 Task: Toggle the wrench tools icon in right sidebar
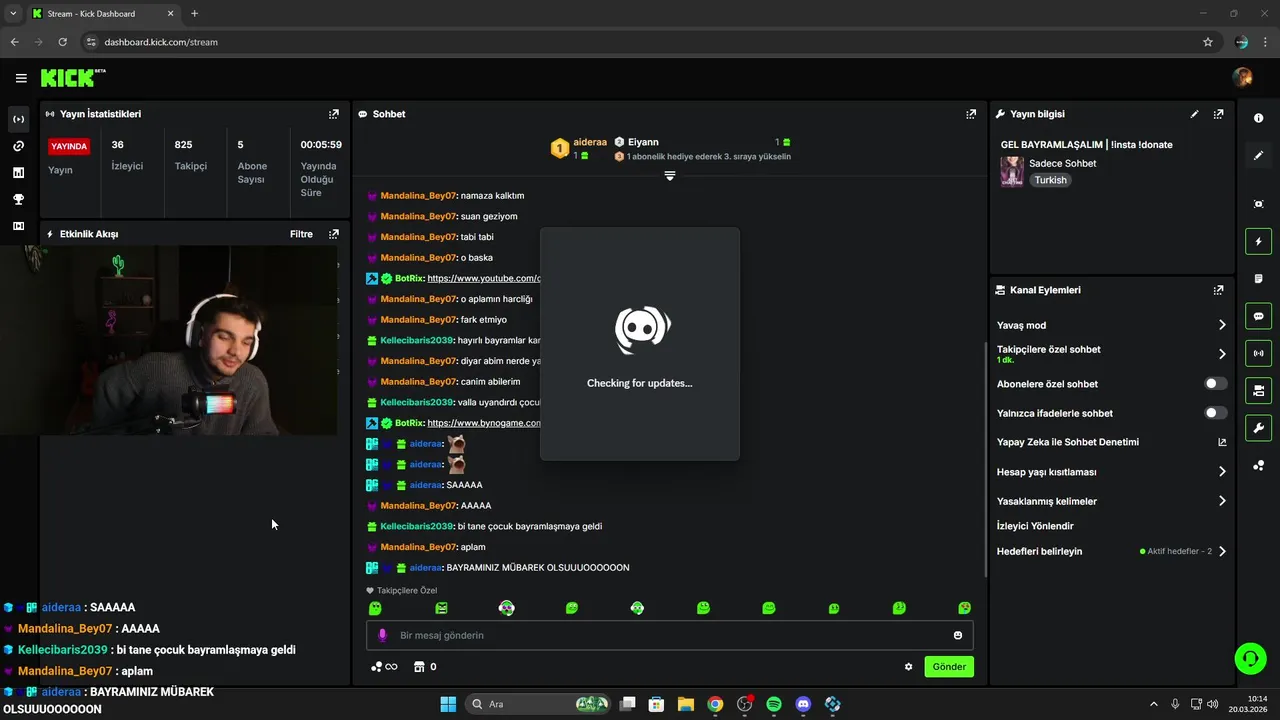pos(1258,428)
